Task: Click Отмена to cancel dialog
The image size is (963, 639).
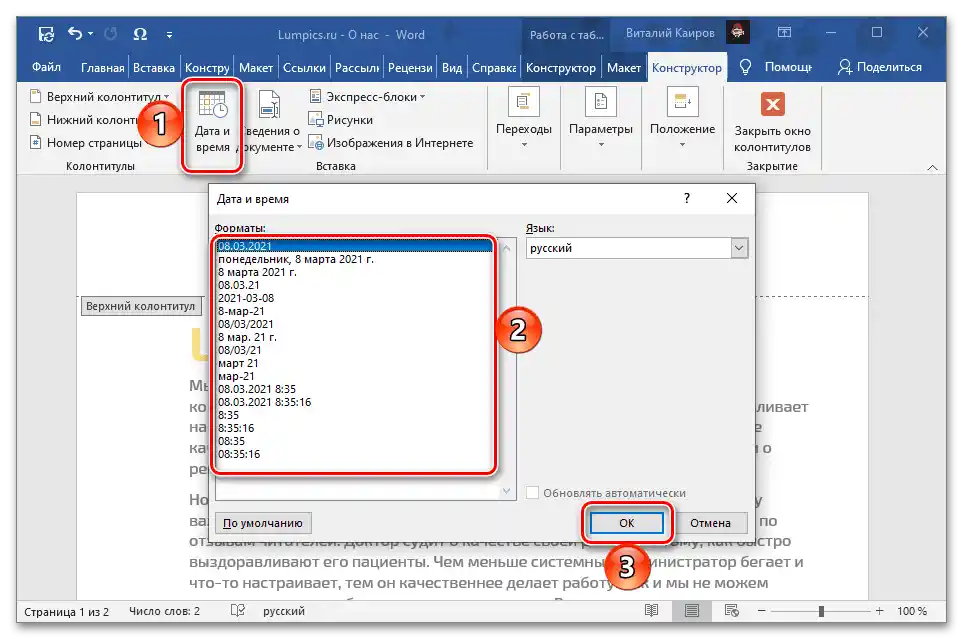Action: (x=710, y=523)
